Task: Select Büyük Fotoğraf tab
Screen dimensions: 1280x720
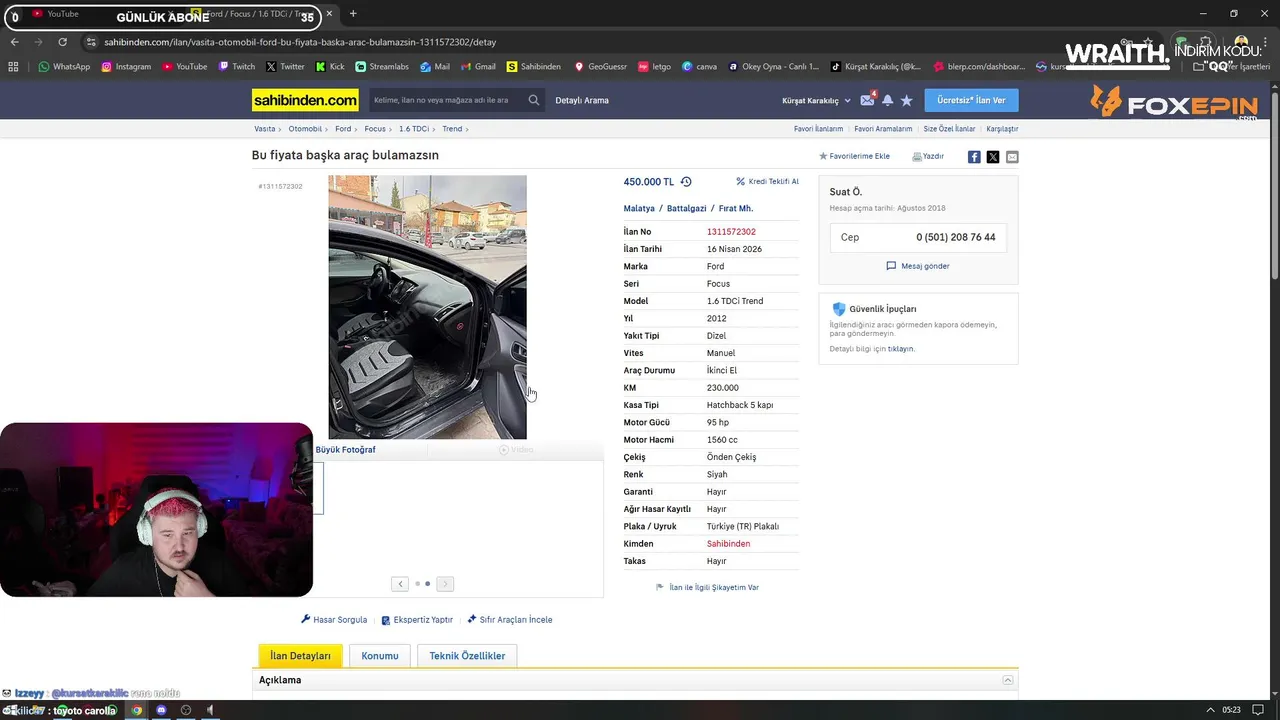Action: coord(346,450)
